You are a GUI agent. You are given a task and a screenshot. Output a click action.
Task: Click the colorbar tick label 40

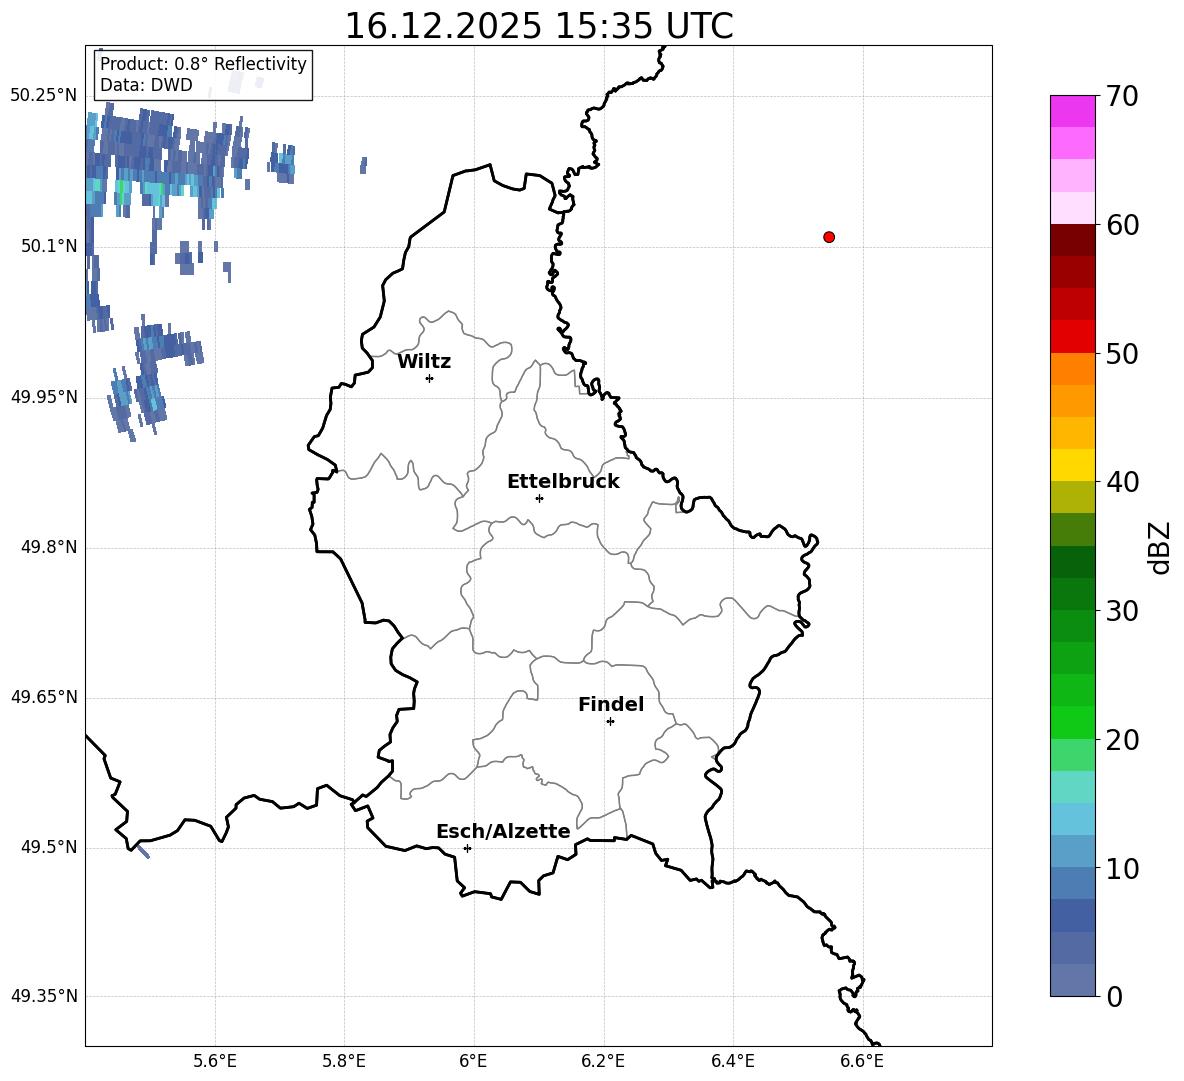1122,482
